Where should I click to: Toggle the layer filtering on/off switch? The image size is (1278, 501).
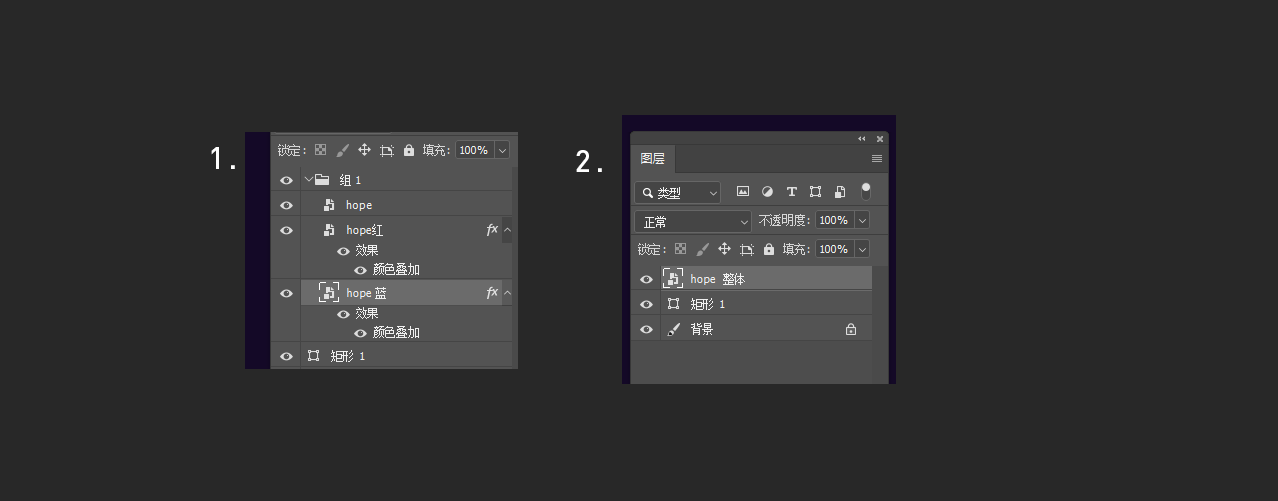(866, 191)
